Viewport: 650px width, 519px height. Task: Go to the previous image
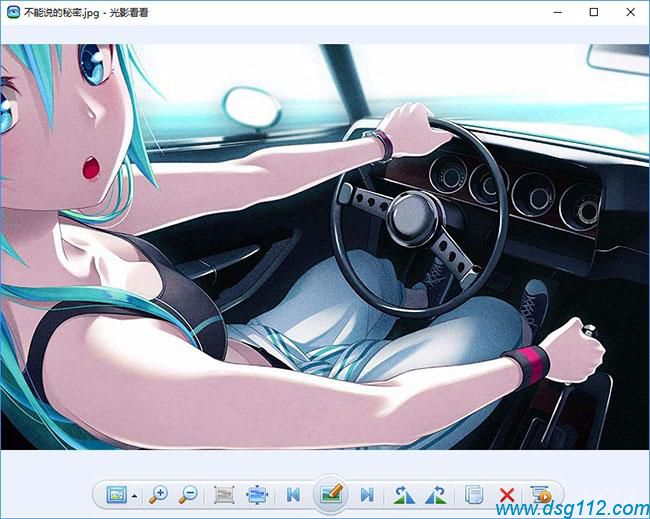click(x=293, y=495)
